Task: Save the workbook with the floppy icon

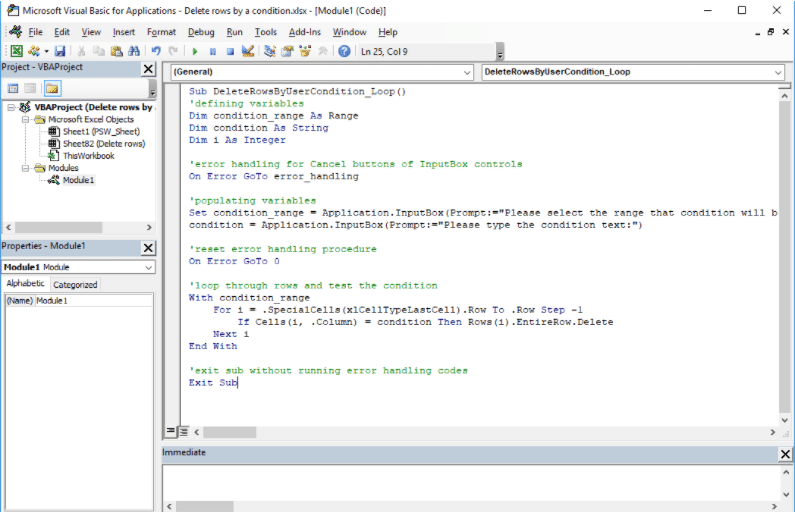Action: coord(60,51)
